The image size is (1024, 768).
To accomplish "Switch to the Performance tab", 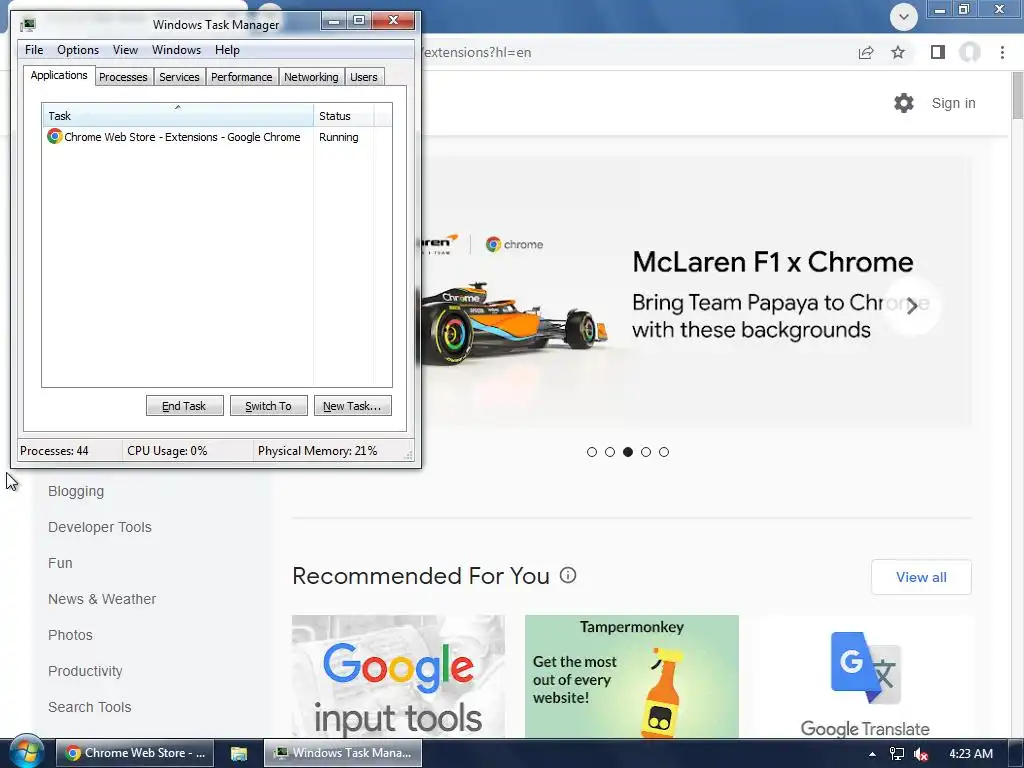I will [242, 77].
